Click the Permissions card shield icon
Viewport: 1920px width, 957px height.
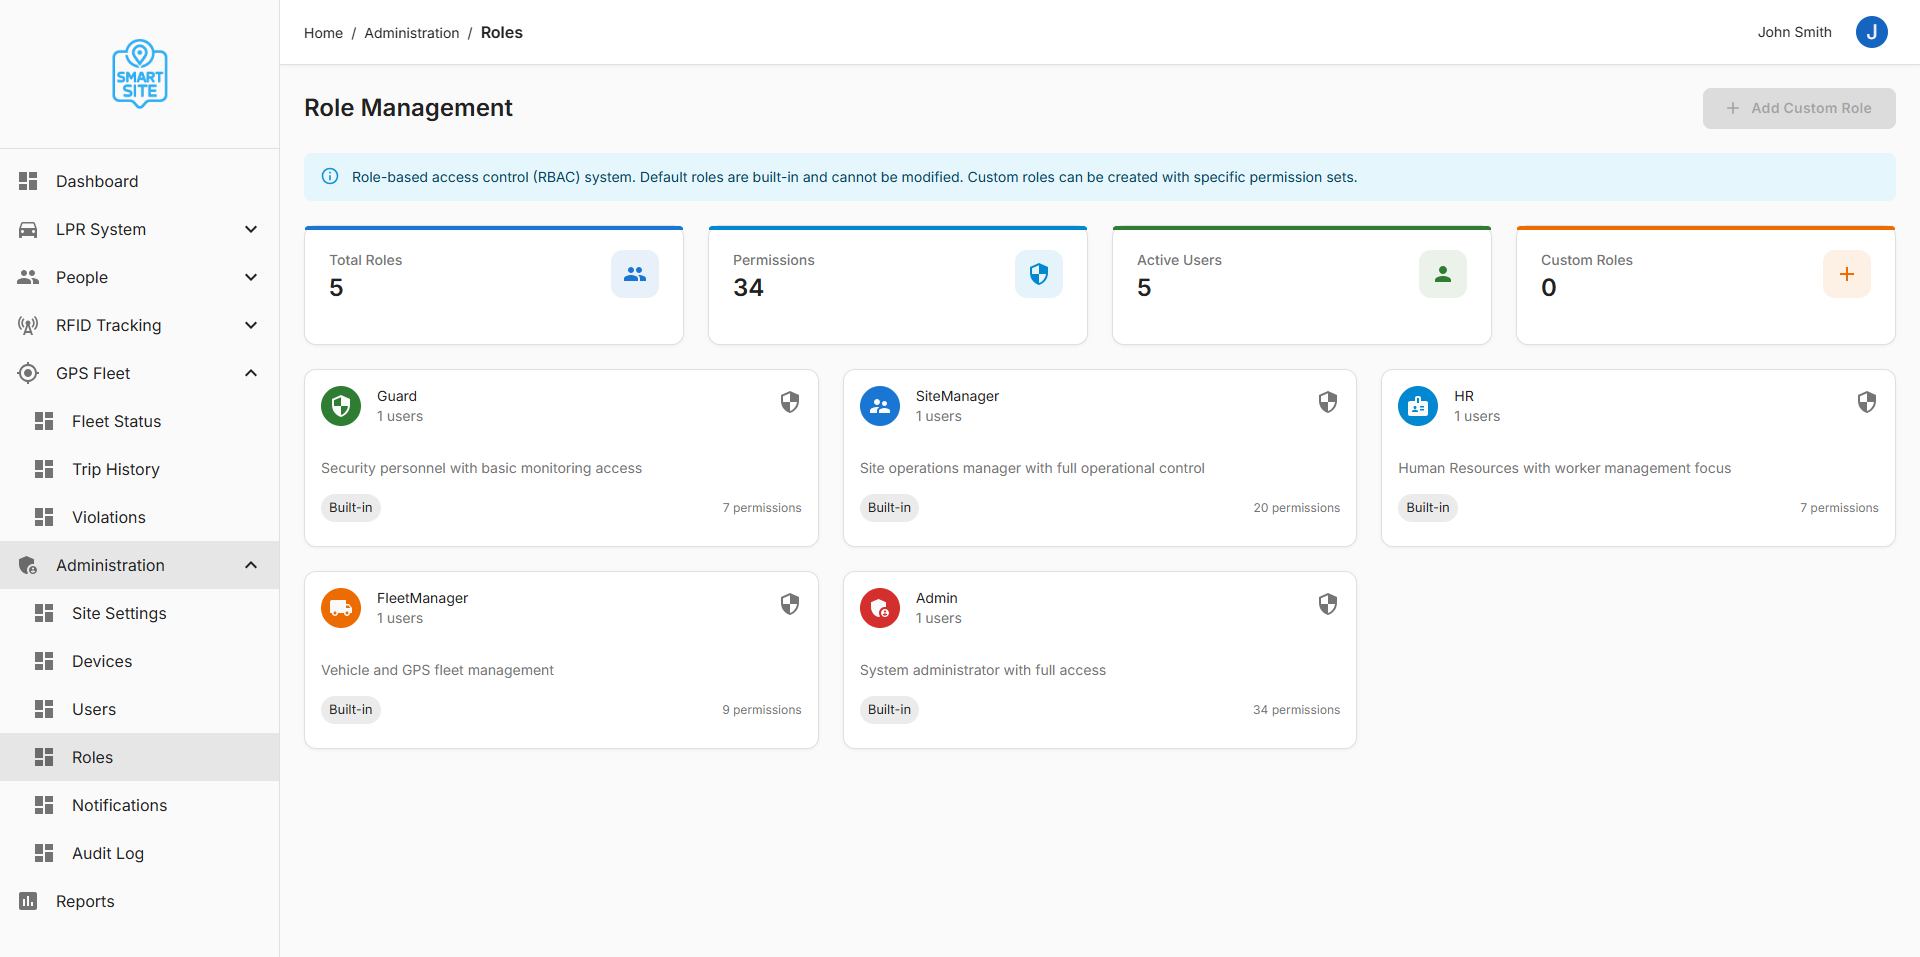pyautogui.click(x=1038, y=274)
